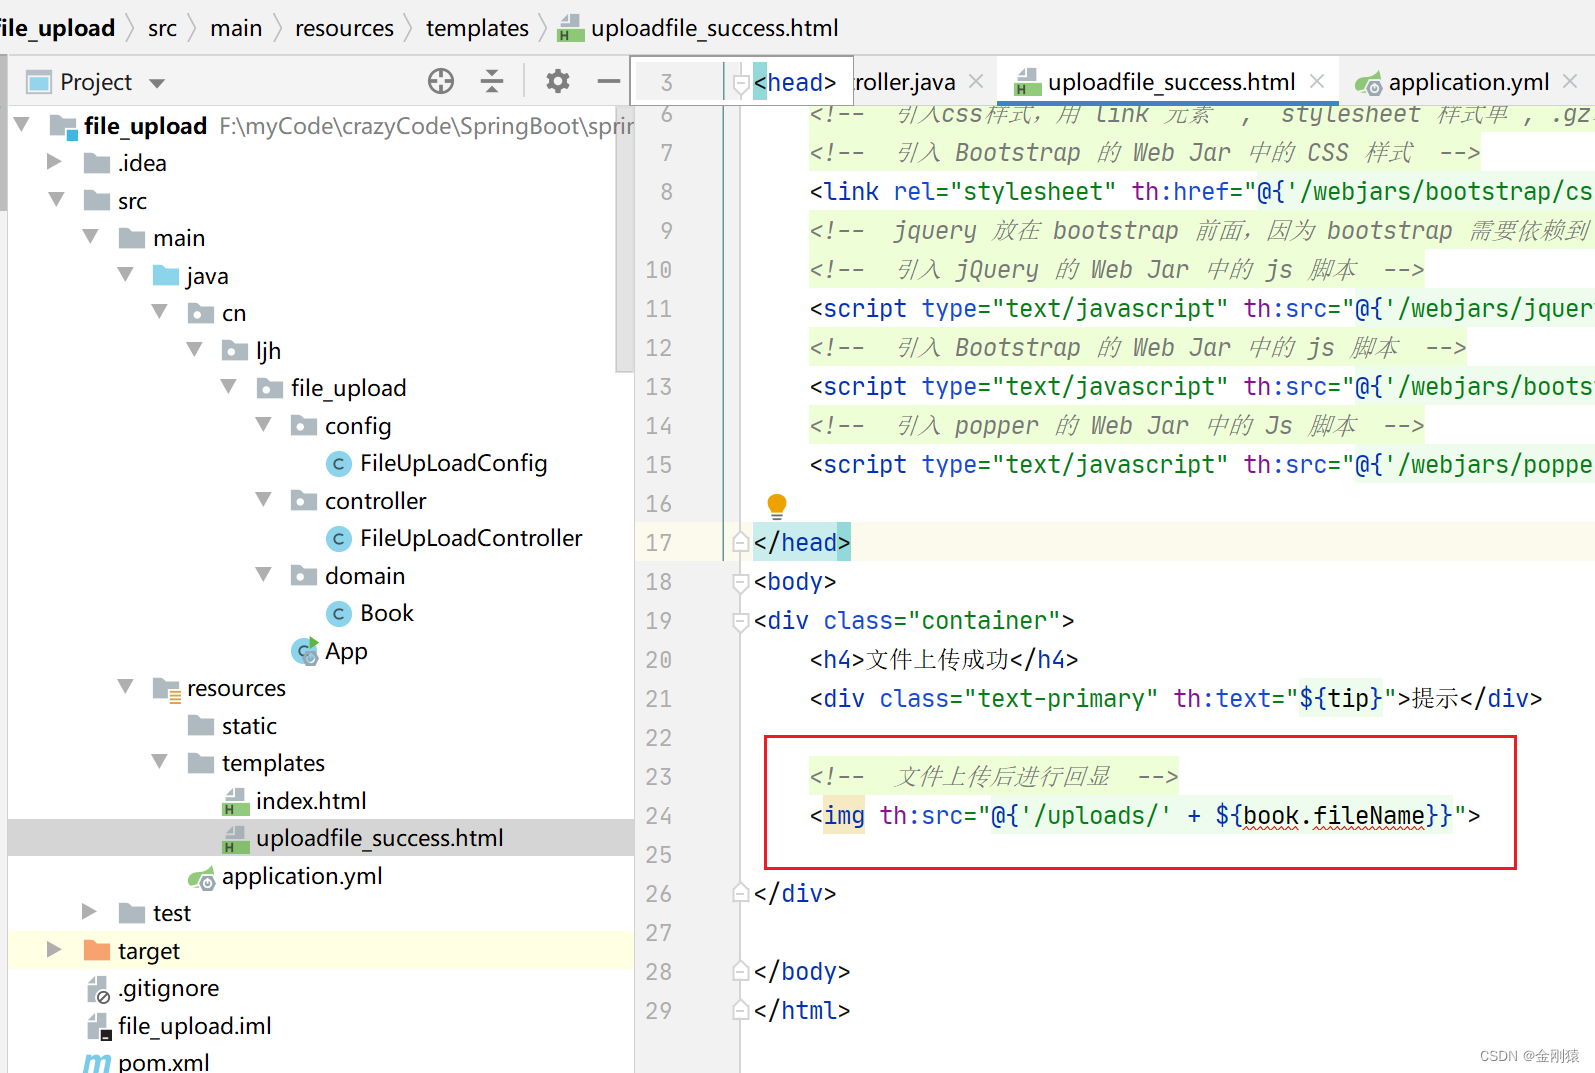The image size is (1595, 1073).
Task: Expand the .idea folder
Action: point(55,162)
